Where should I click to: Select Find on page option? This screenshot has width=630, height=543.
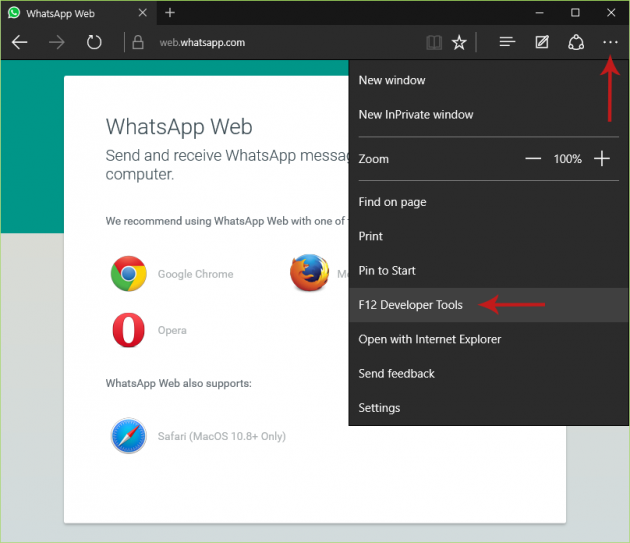click(x=393, y=202)
